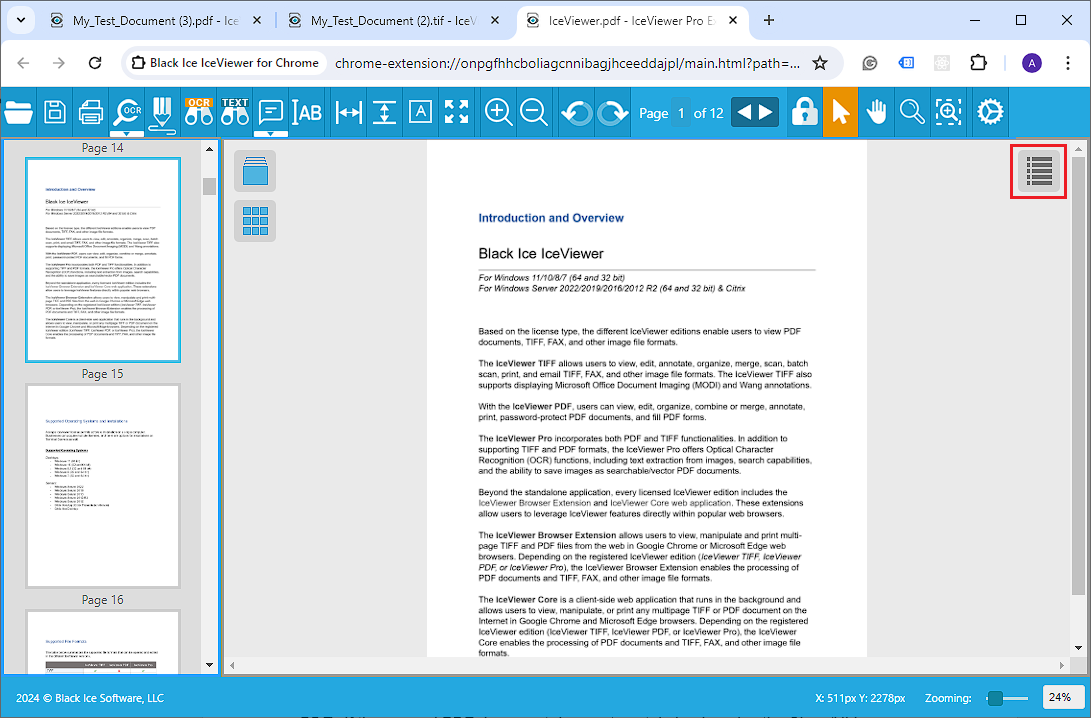Viewport: 1091px width, 718px height.
Task: Select the zoom-to-area marquee tool
Action: [x=948, y=112]
